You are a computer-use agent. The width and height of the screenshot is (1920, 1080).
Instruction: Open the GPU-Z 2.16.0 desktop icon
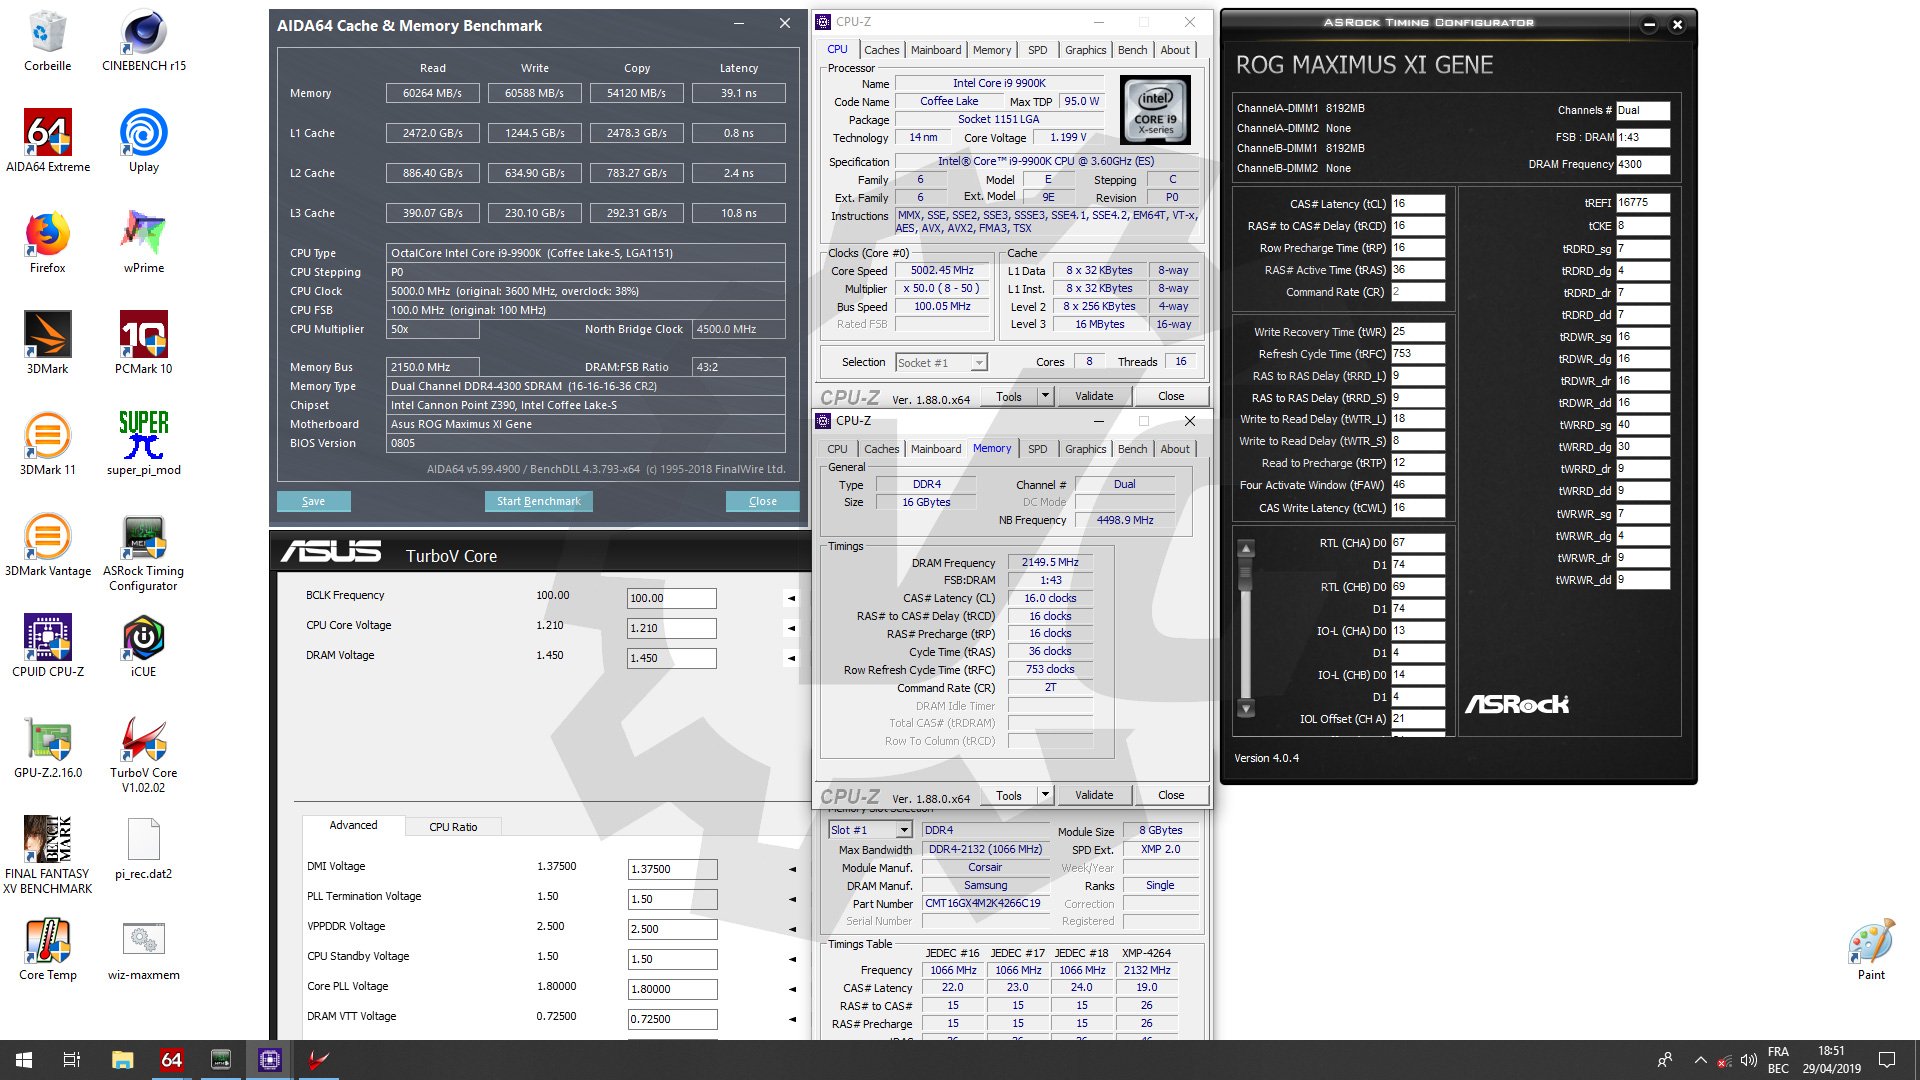(x=47, y=747)
